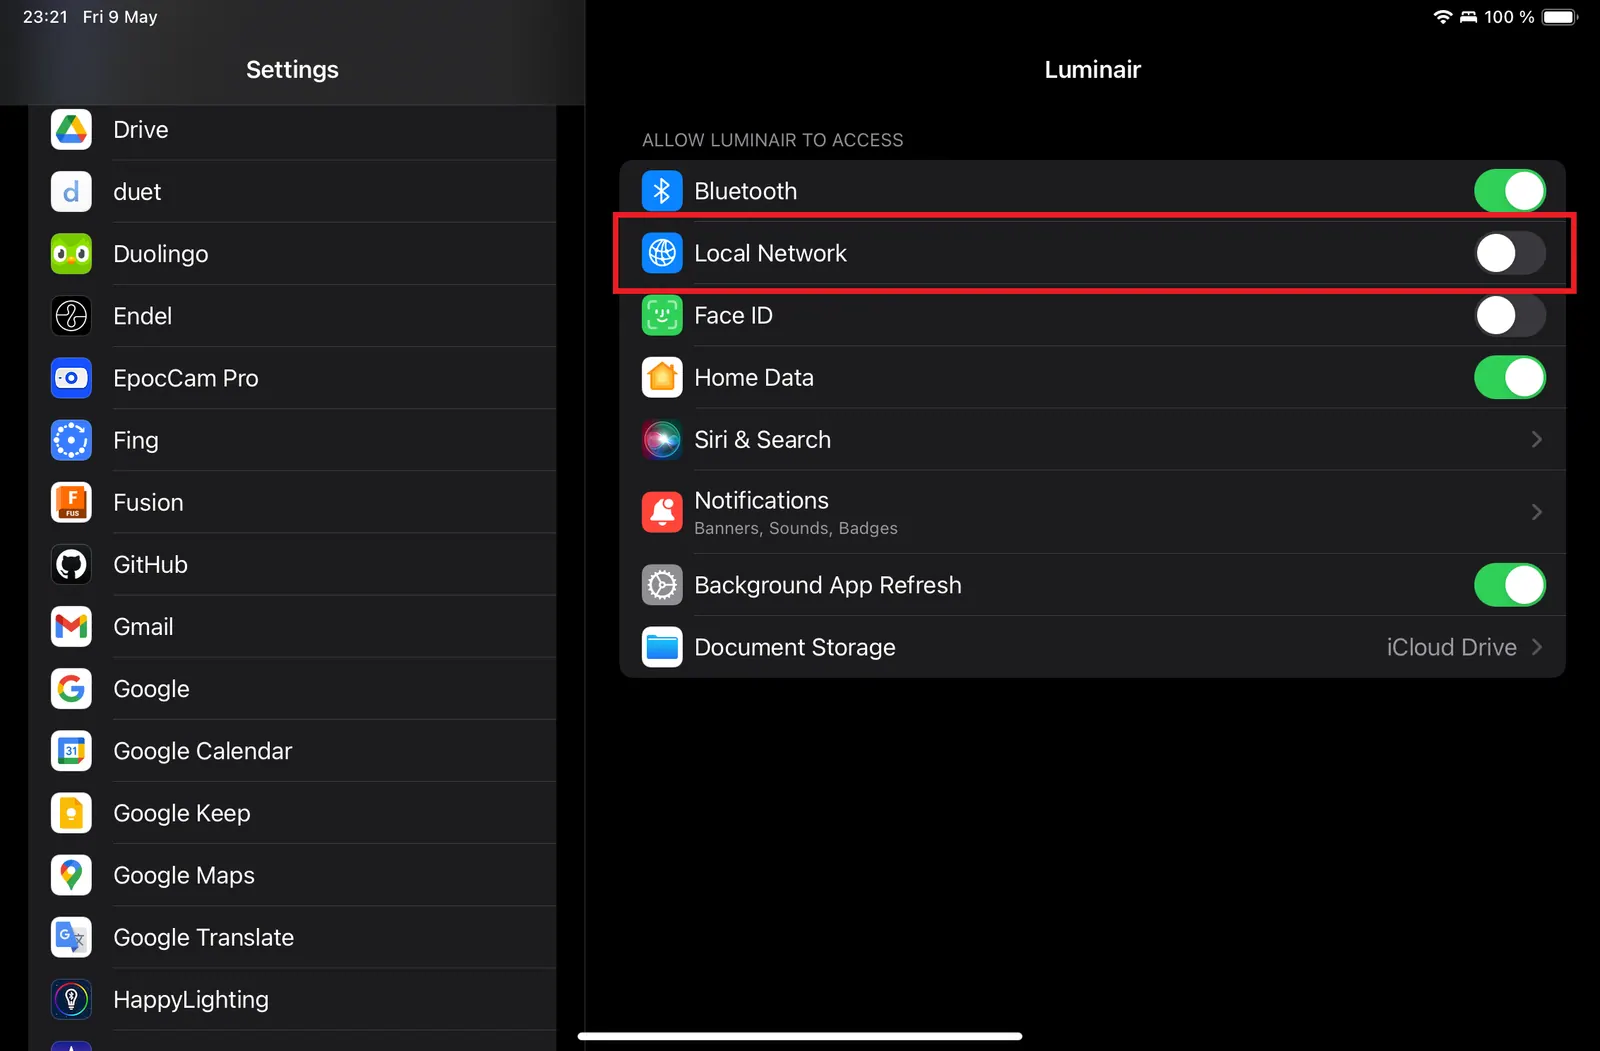Screen dimensions: 1600x1051
Task: Tap the Endel app icon
Action: (x=71, y=316)
